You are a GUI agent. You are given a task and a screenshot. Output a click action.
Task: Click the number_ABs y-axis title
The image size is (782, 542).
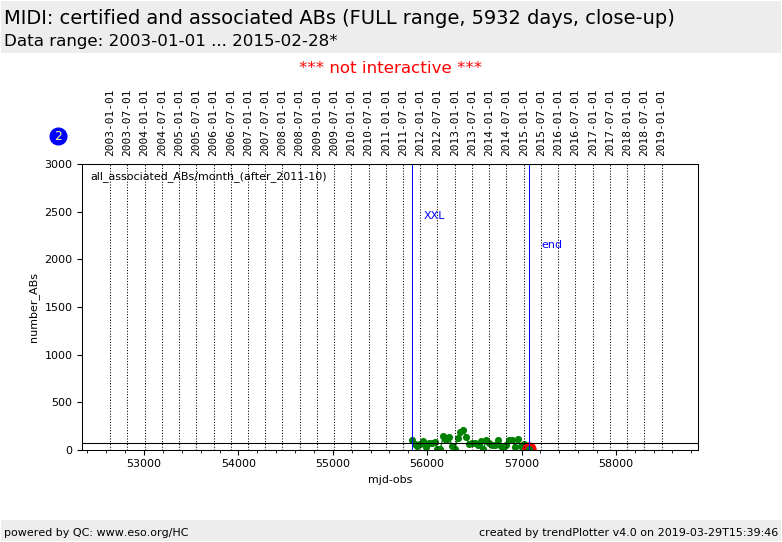pos(34,308)
